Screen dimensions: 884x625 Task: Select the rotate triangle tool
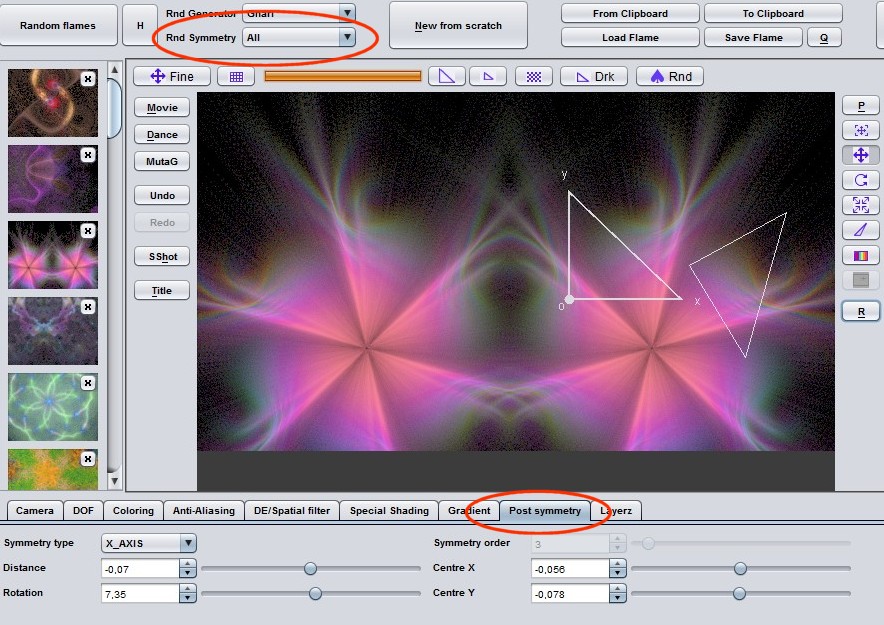point(860,180)
